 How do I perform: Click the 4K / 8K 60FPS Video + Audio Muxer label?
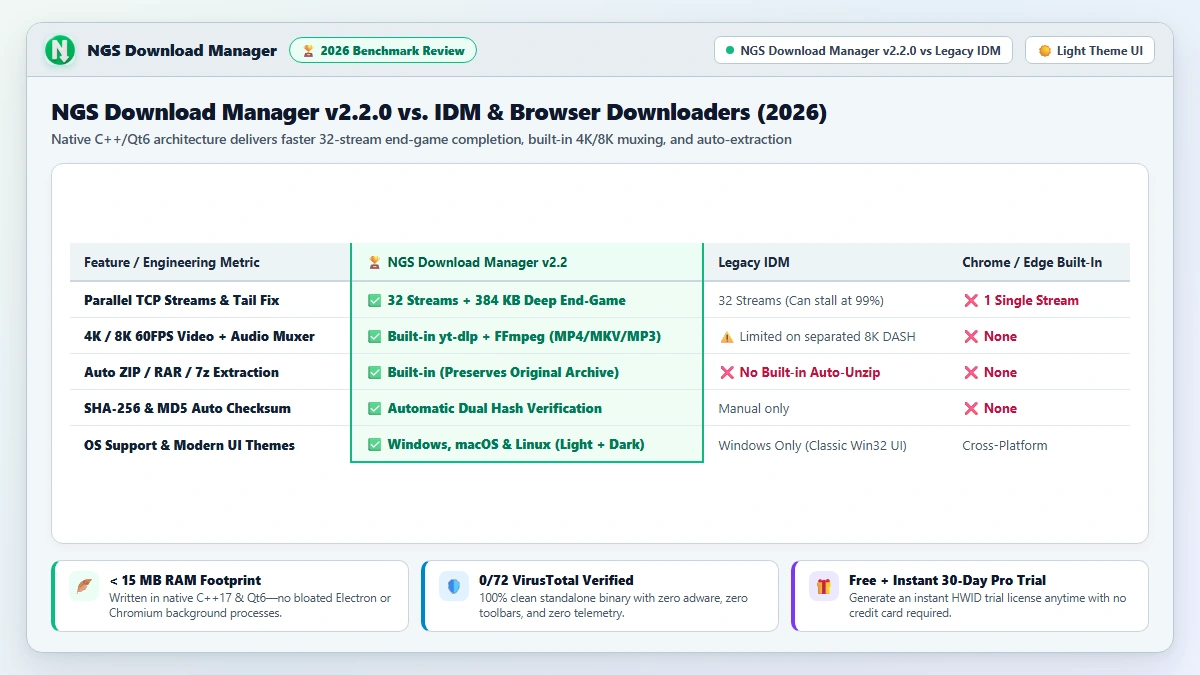point(199,336)
